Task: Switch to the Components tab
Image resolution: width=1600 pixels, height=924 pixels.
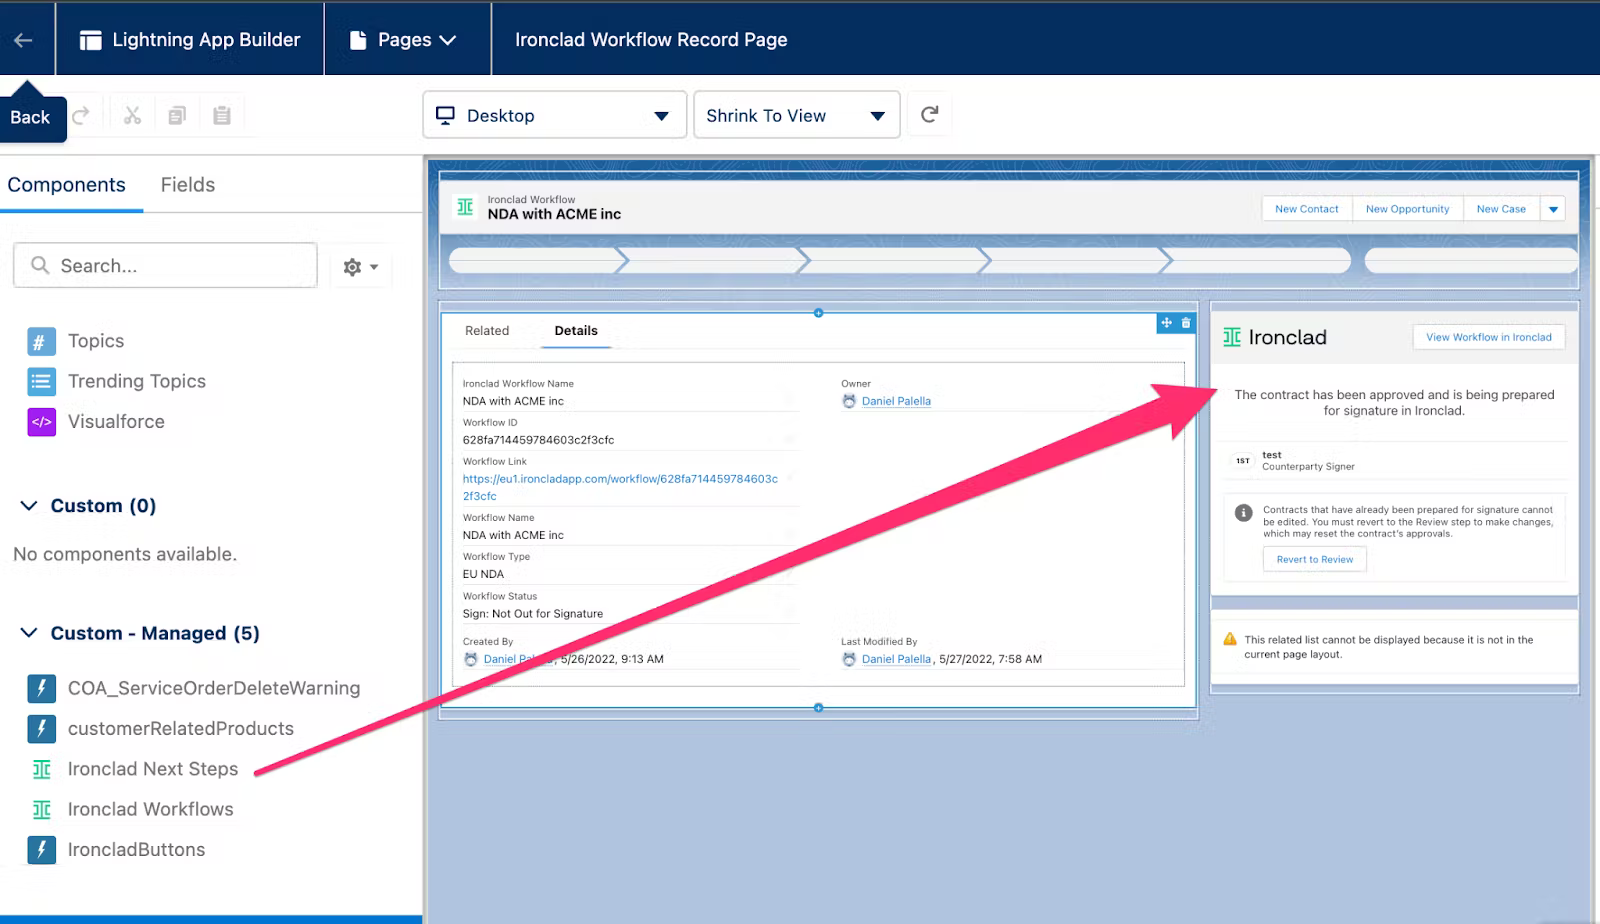Action: 67,185
